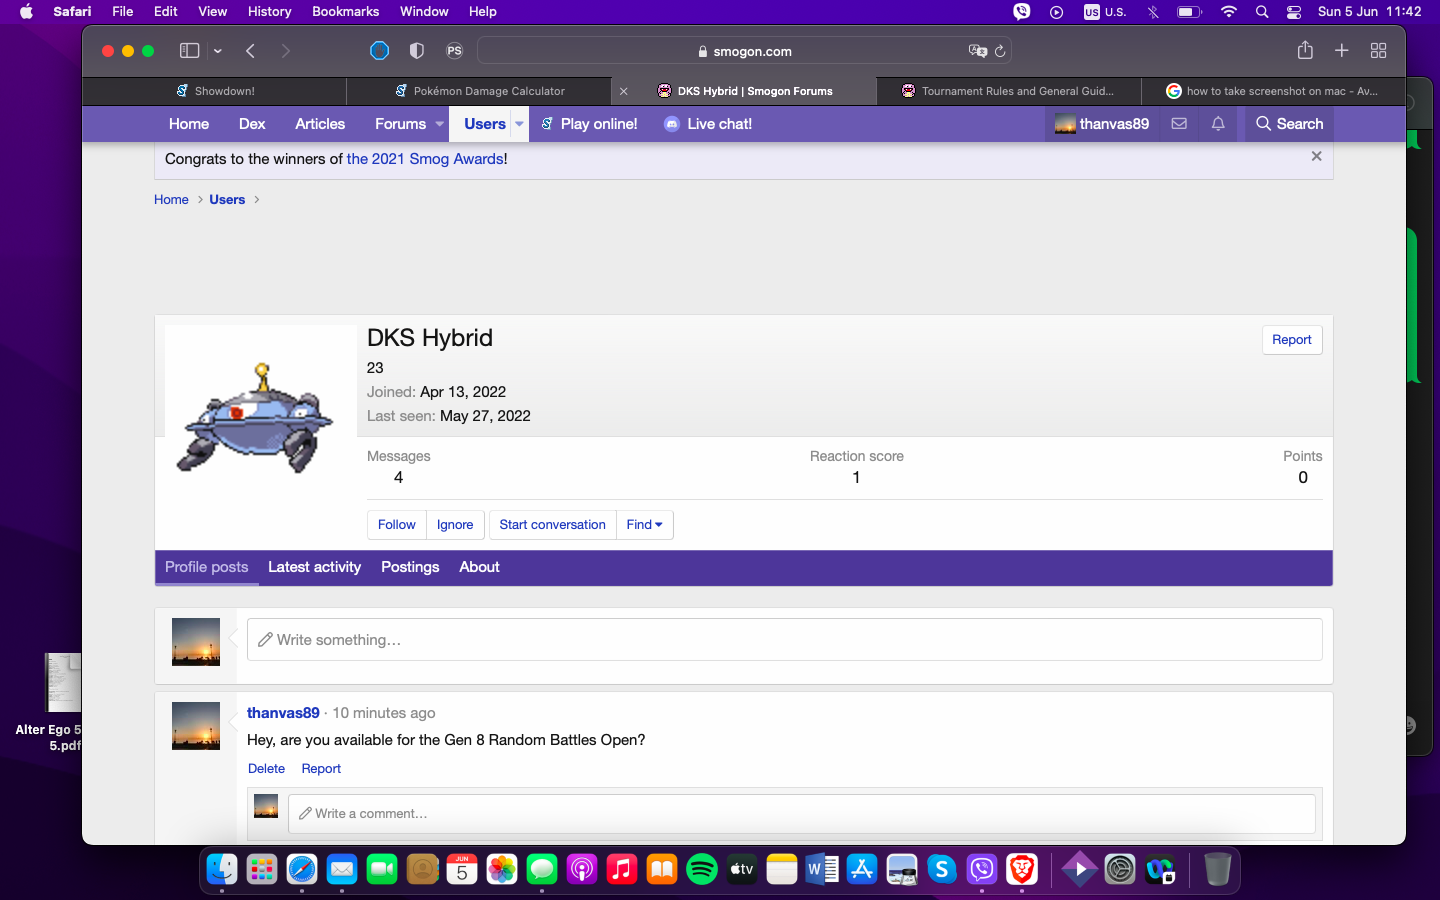Expand the Forums dropdown arrow
The image size is (1440, 900).
coord(439,124)
